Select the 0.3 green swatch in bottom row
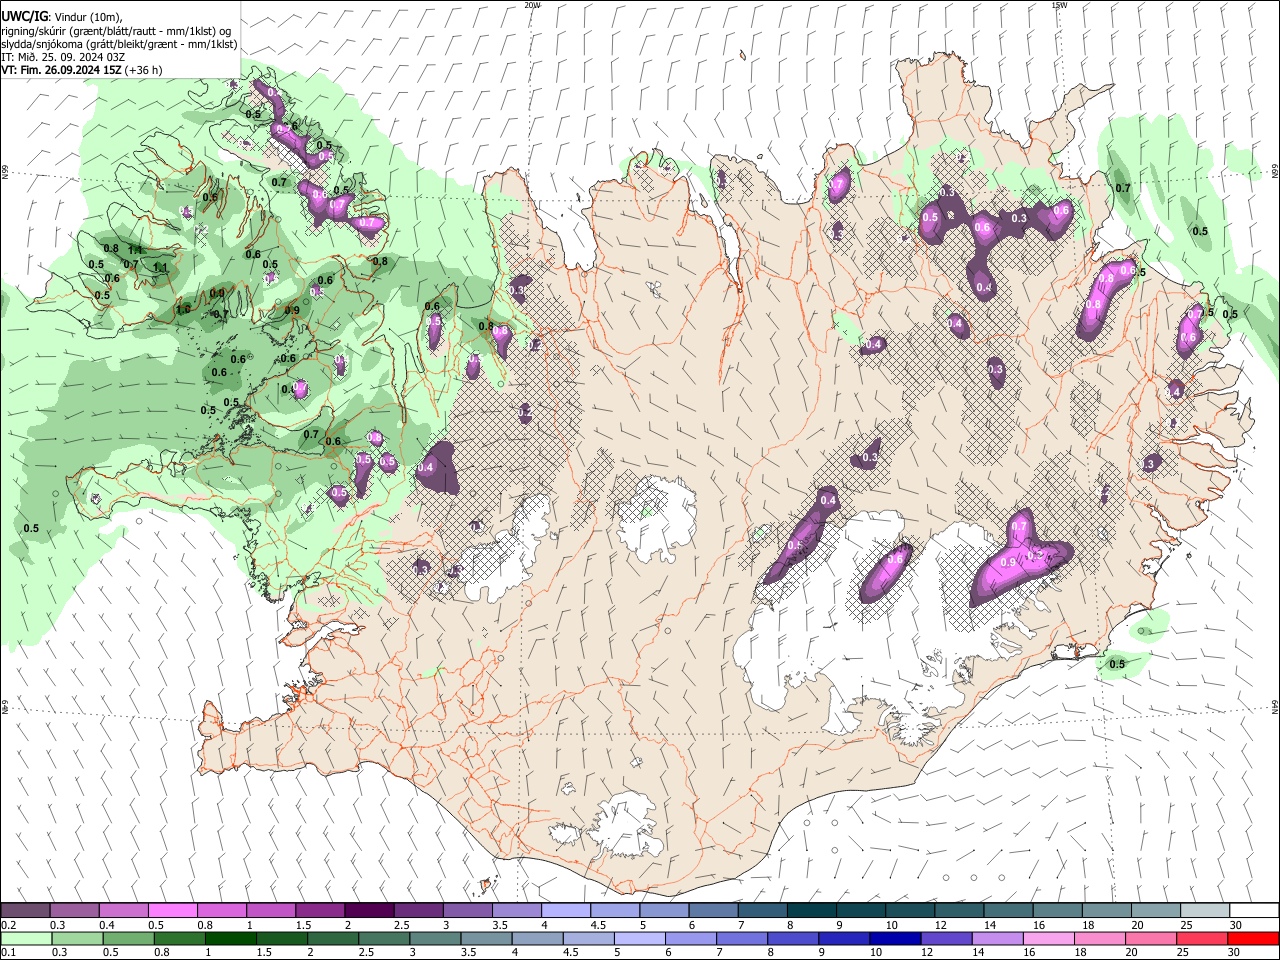This screenshot has width=1280, height=960. click(x=77, y=939)
